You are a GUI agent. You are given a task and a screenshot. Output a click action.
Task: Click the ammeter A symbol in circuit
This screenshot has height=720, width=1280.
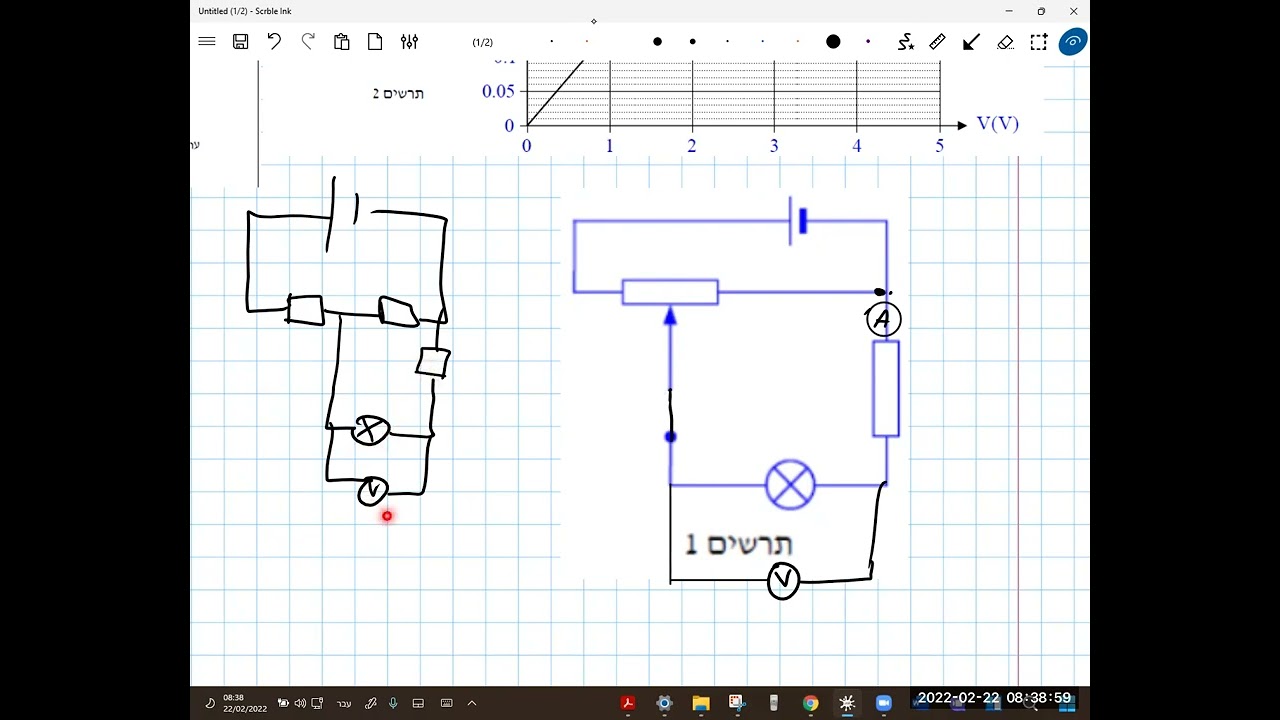point(882,319)
